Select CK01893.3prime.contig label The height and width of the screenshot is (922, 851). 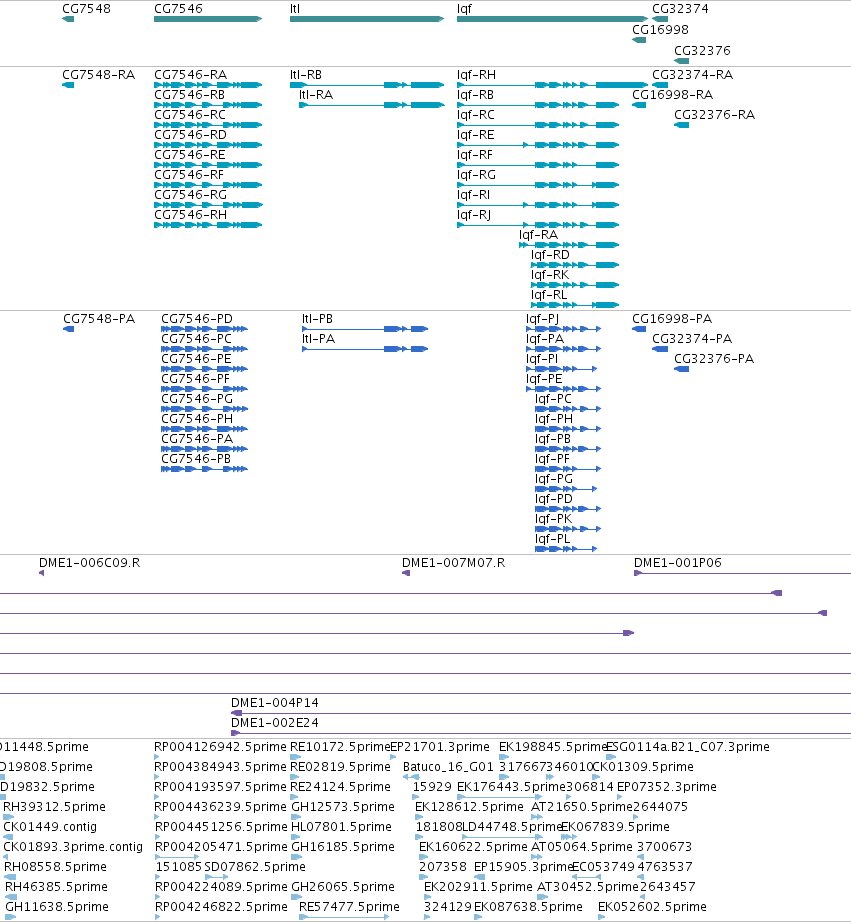pos(73,847)
